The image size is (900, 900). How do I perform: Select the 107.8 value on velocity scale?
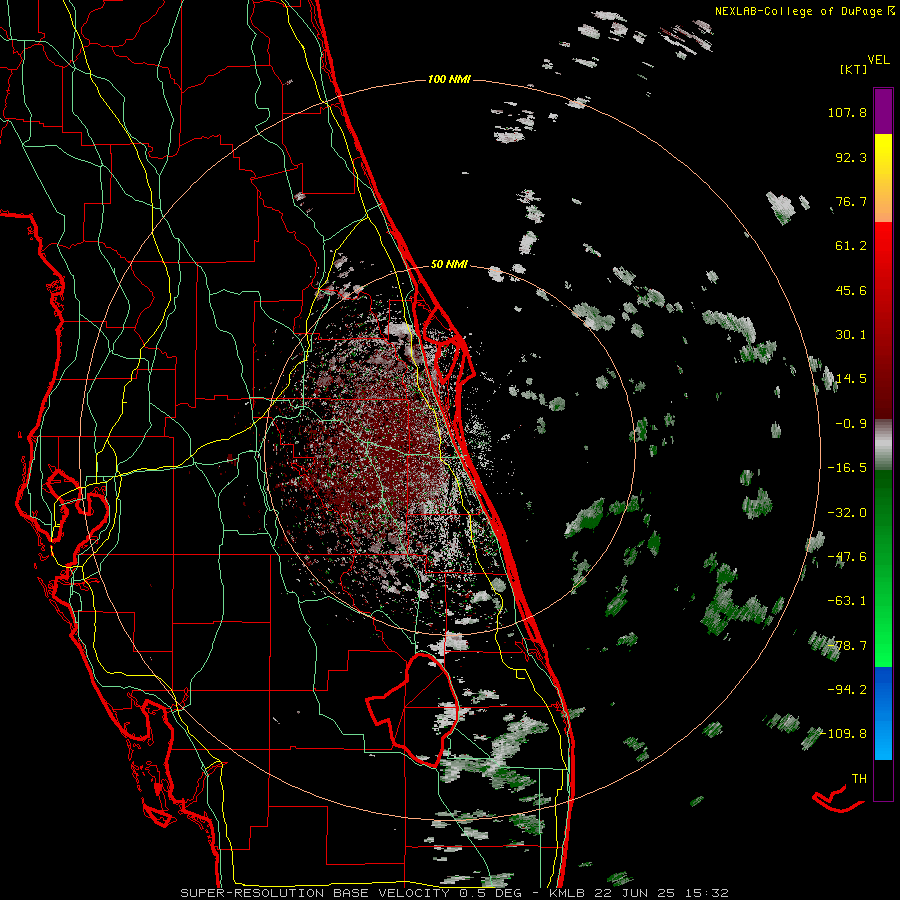point(847,112)
